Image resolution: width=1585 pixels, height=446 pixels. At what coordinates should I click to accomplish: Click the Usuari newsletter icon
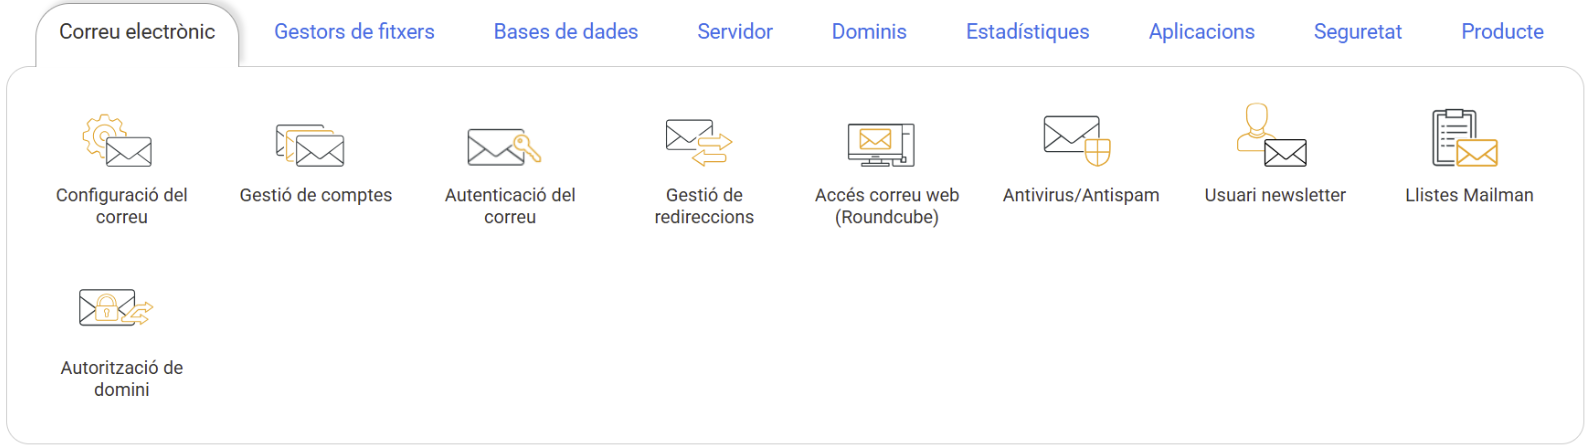1271,135
